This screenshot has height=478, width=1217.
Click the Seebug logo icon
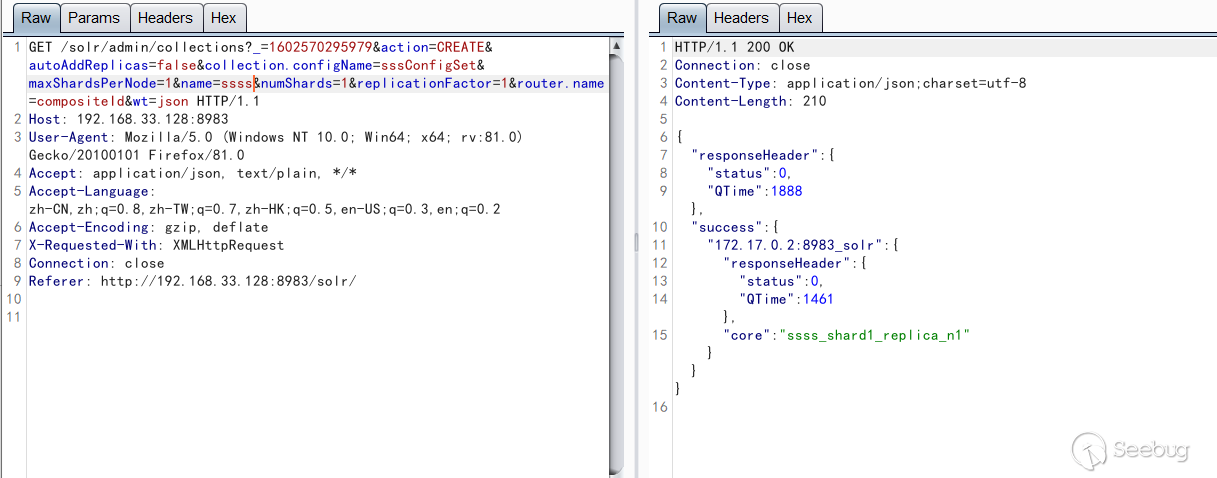click(1087, 449)
